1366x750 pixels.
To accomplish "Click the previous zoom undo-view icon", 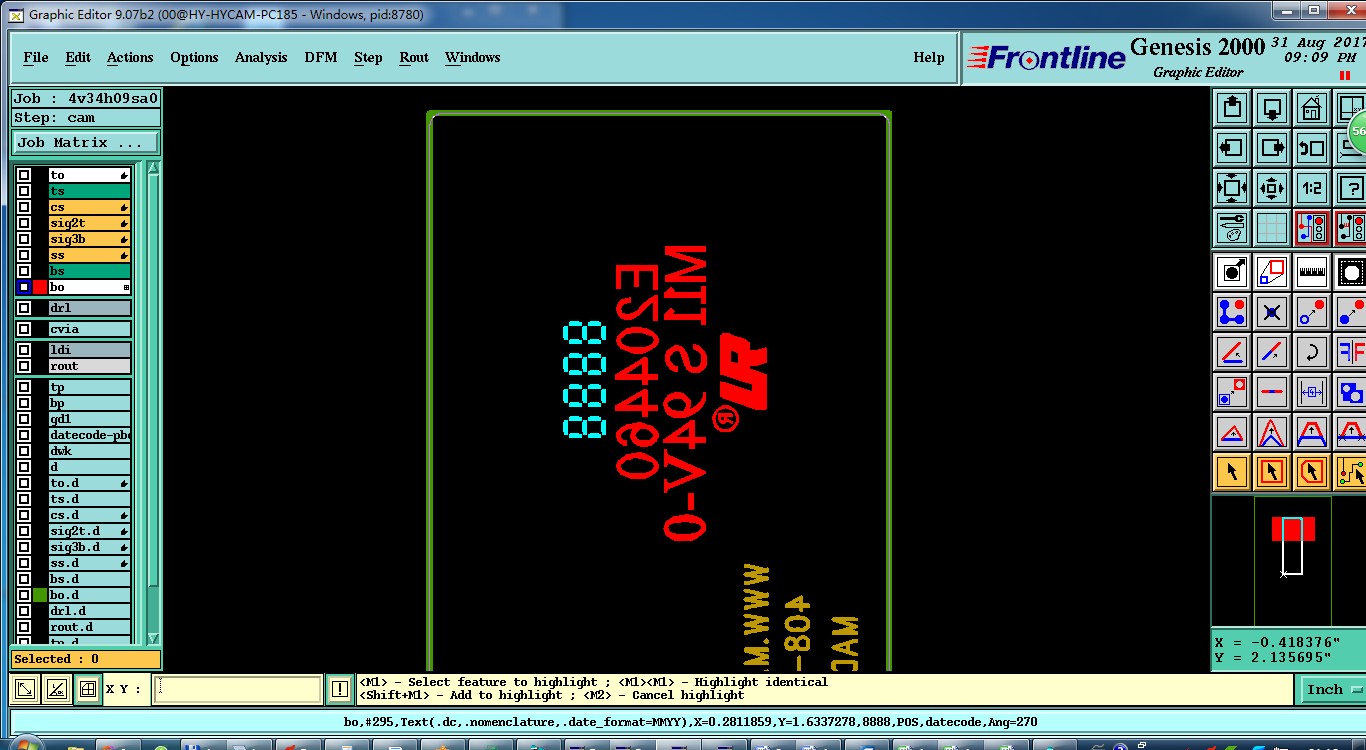I will tap(1311, 148).
